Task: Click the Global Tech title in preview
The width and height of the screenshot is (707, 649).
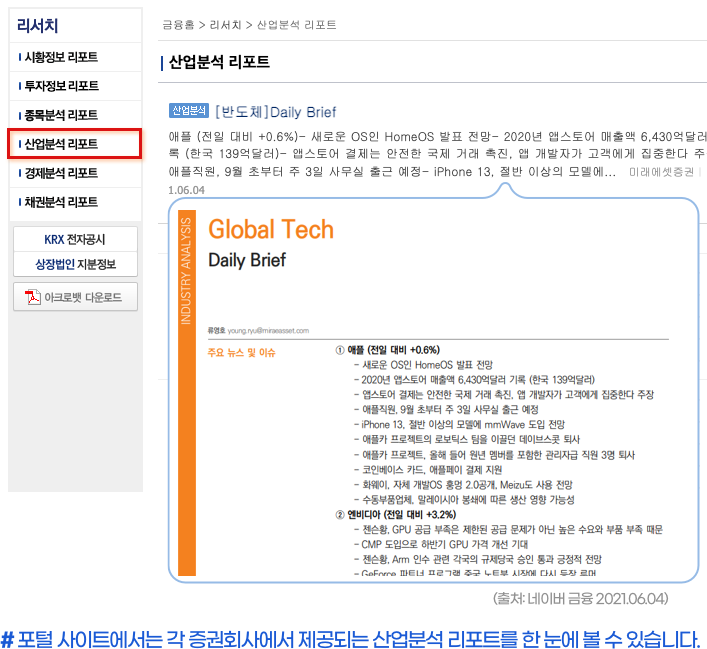Action: click(270, 229)
